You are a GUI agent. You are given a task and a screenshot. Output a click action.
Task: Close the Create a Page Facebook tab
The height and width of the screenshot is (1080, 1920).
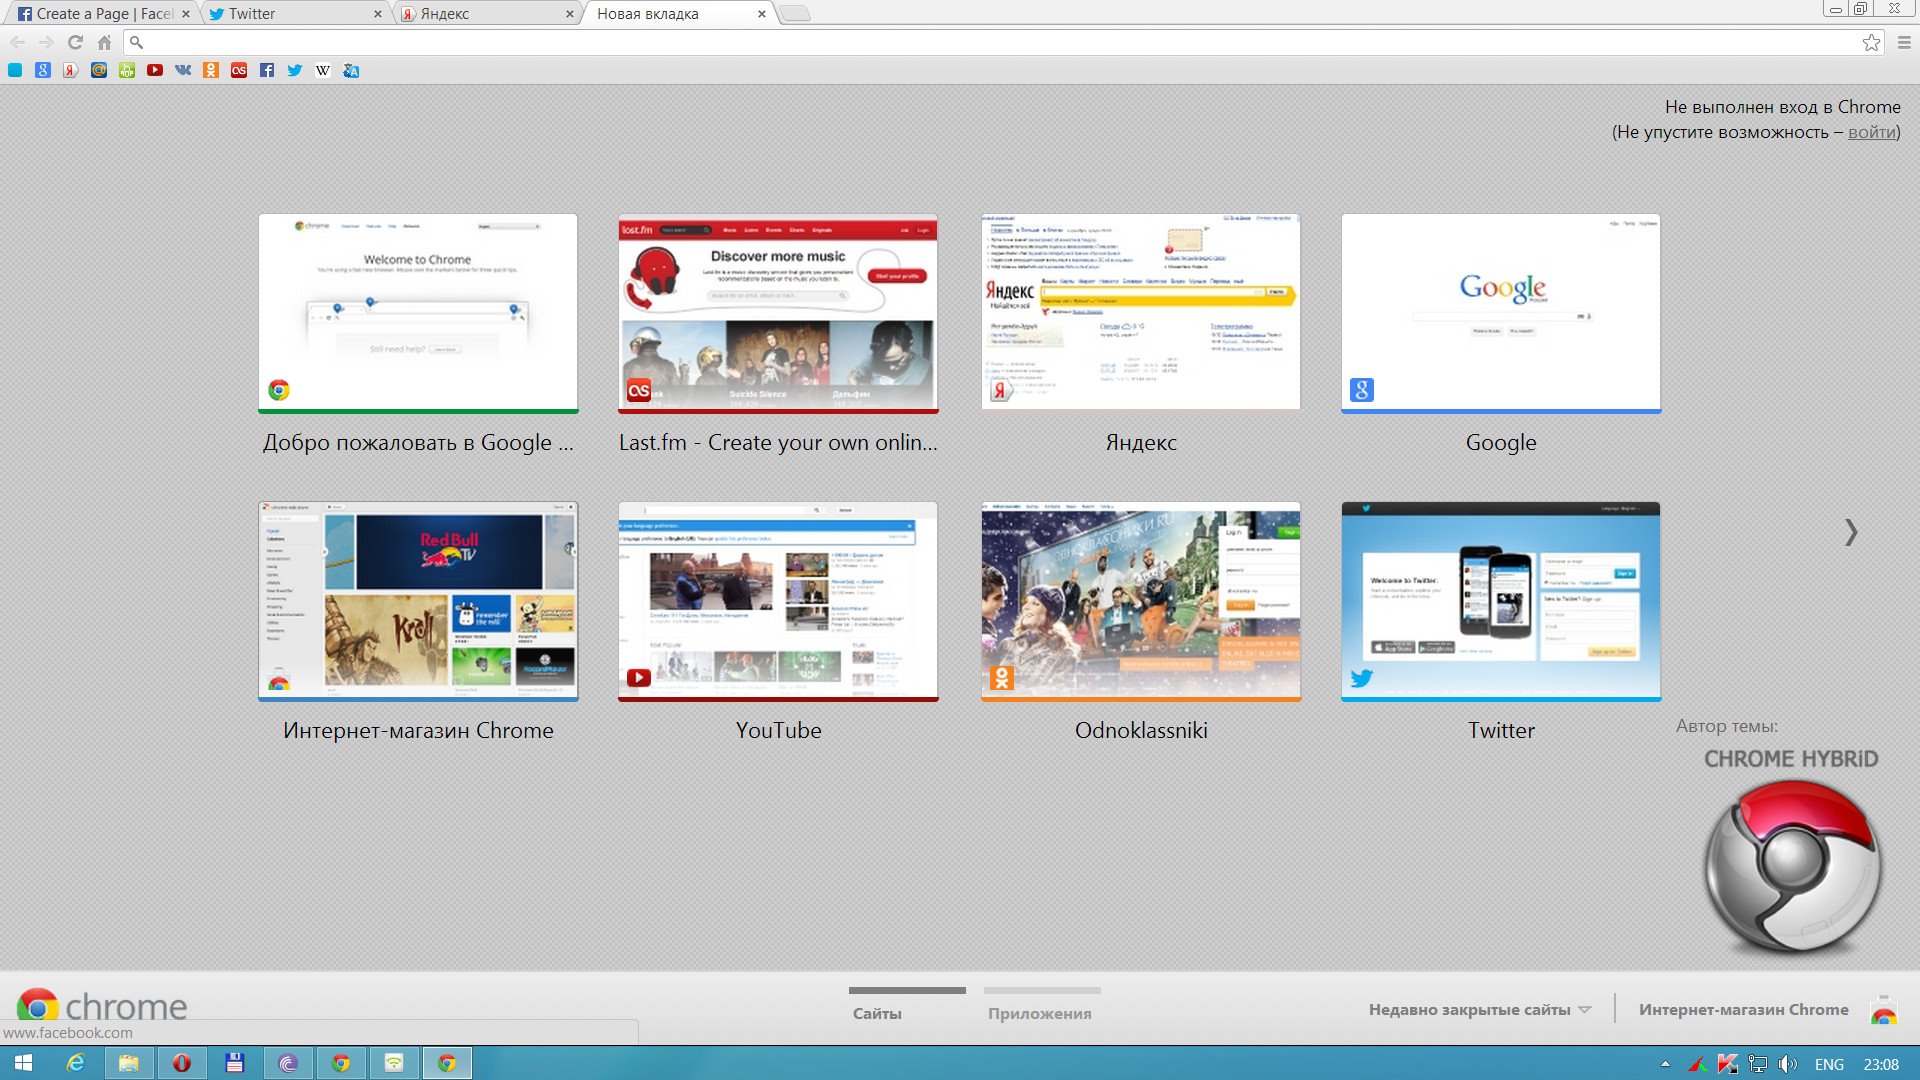(x=186, y=14)
